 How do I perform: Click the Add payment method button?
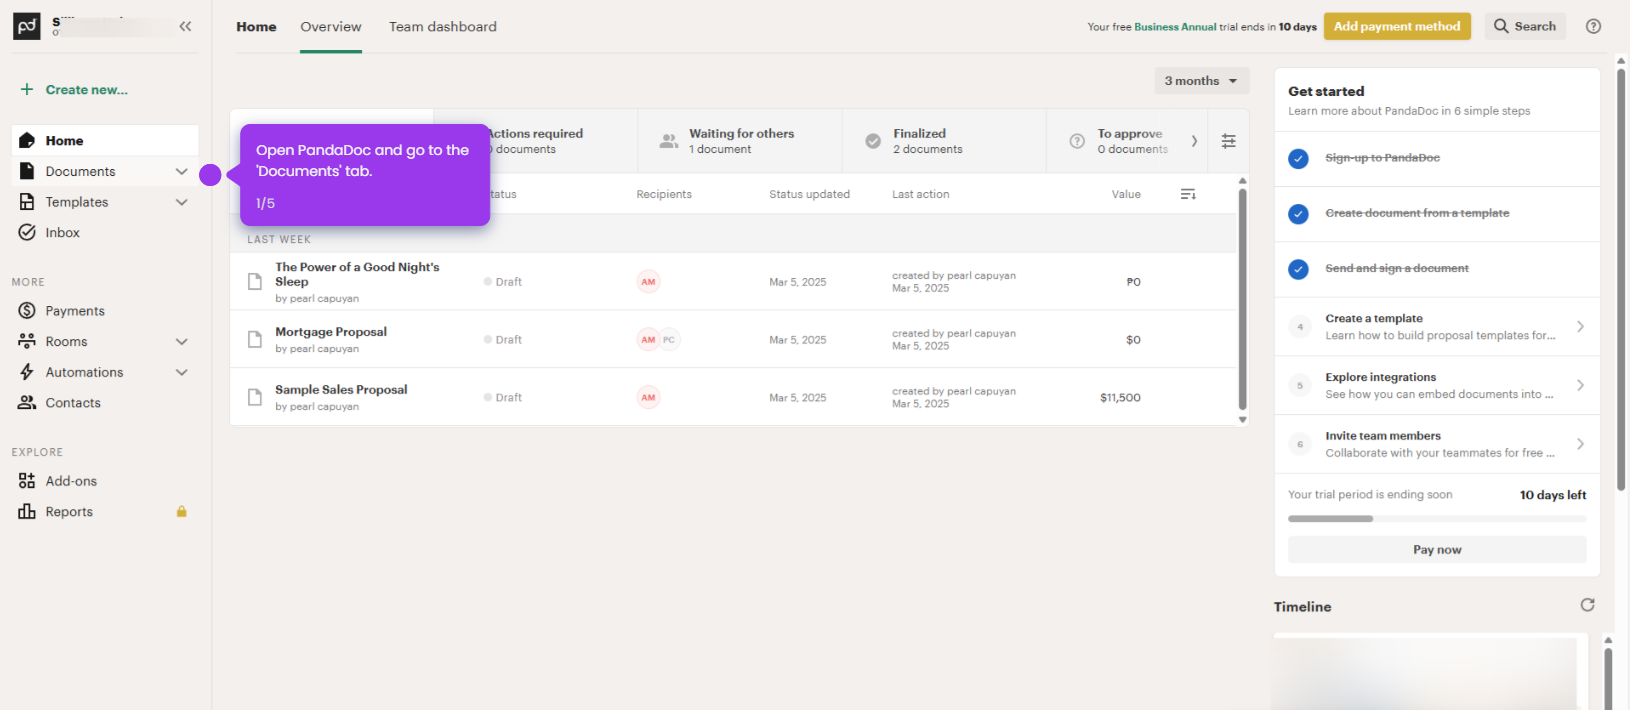pos(1397,26)
